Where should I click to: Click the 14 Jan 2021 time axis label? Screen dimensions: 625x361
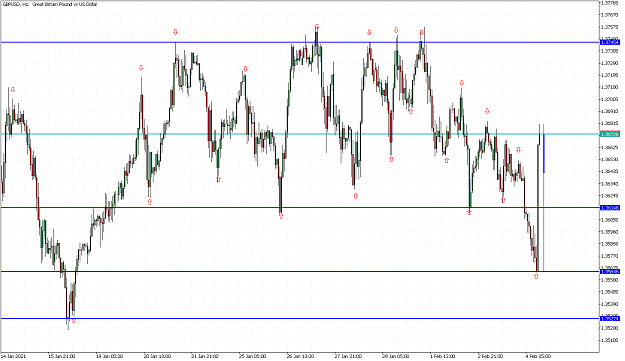[x=13, y=356]
